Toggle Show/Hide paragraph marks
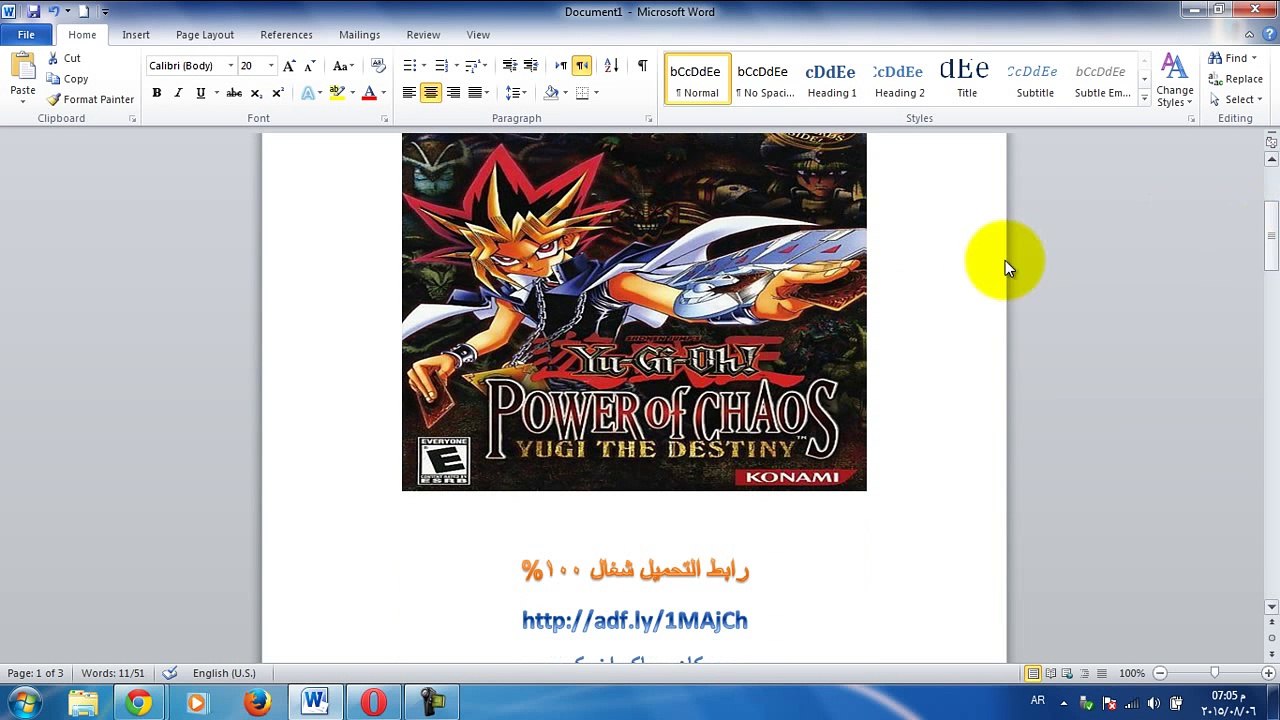 point(642,66)
